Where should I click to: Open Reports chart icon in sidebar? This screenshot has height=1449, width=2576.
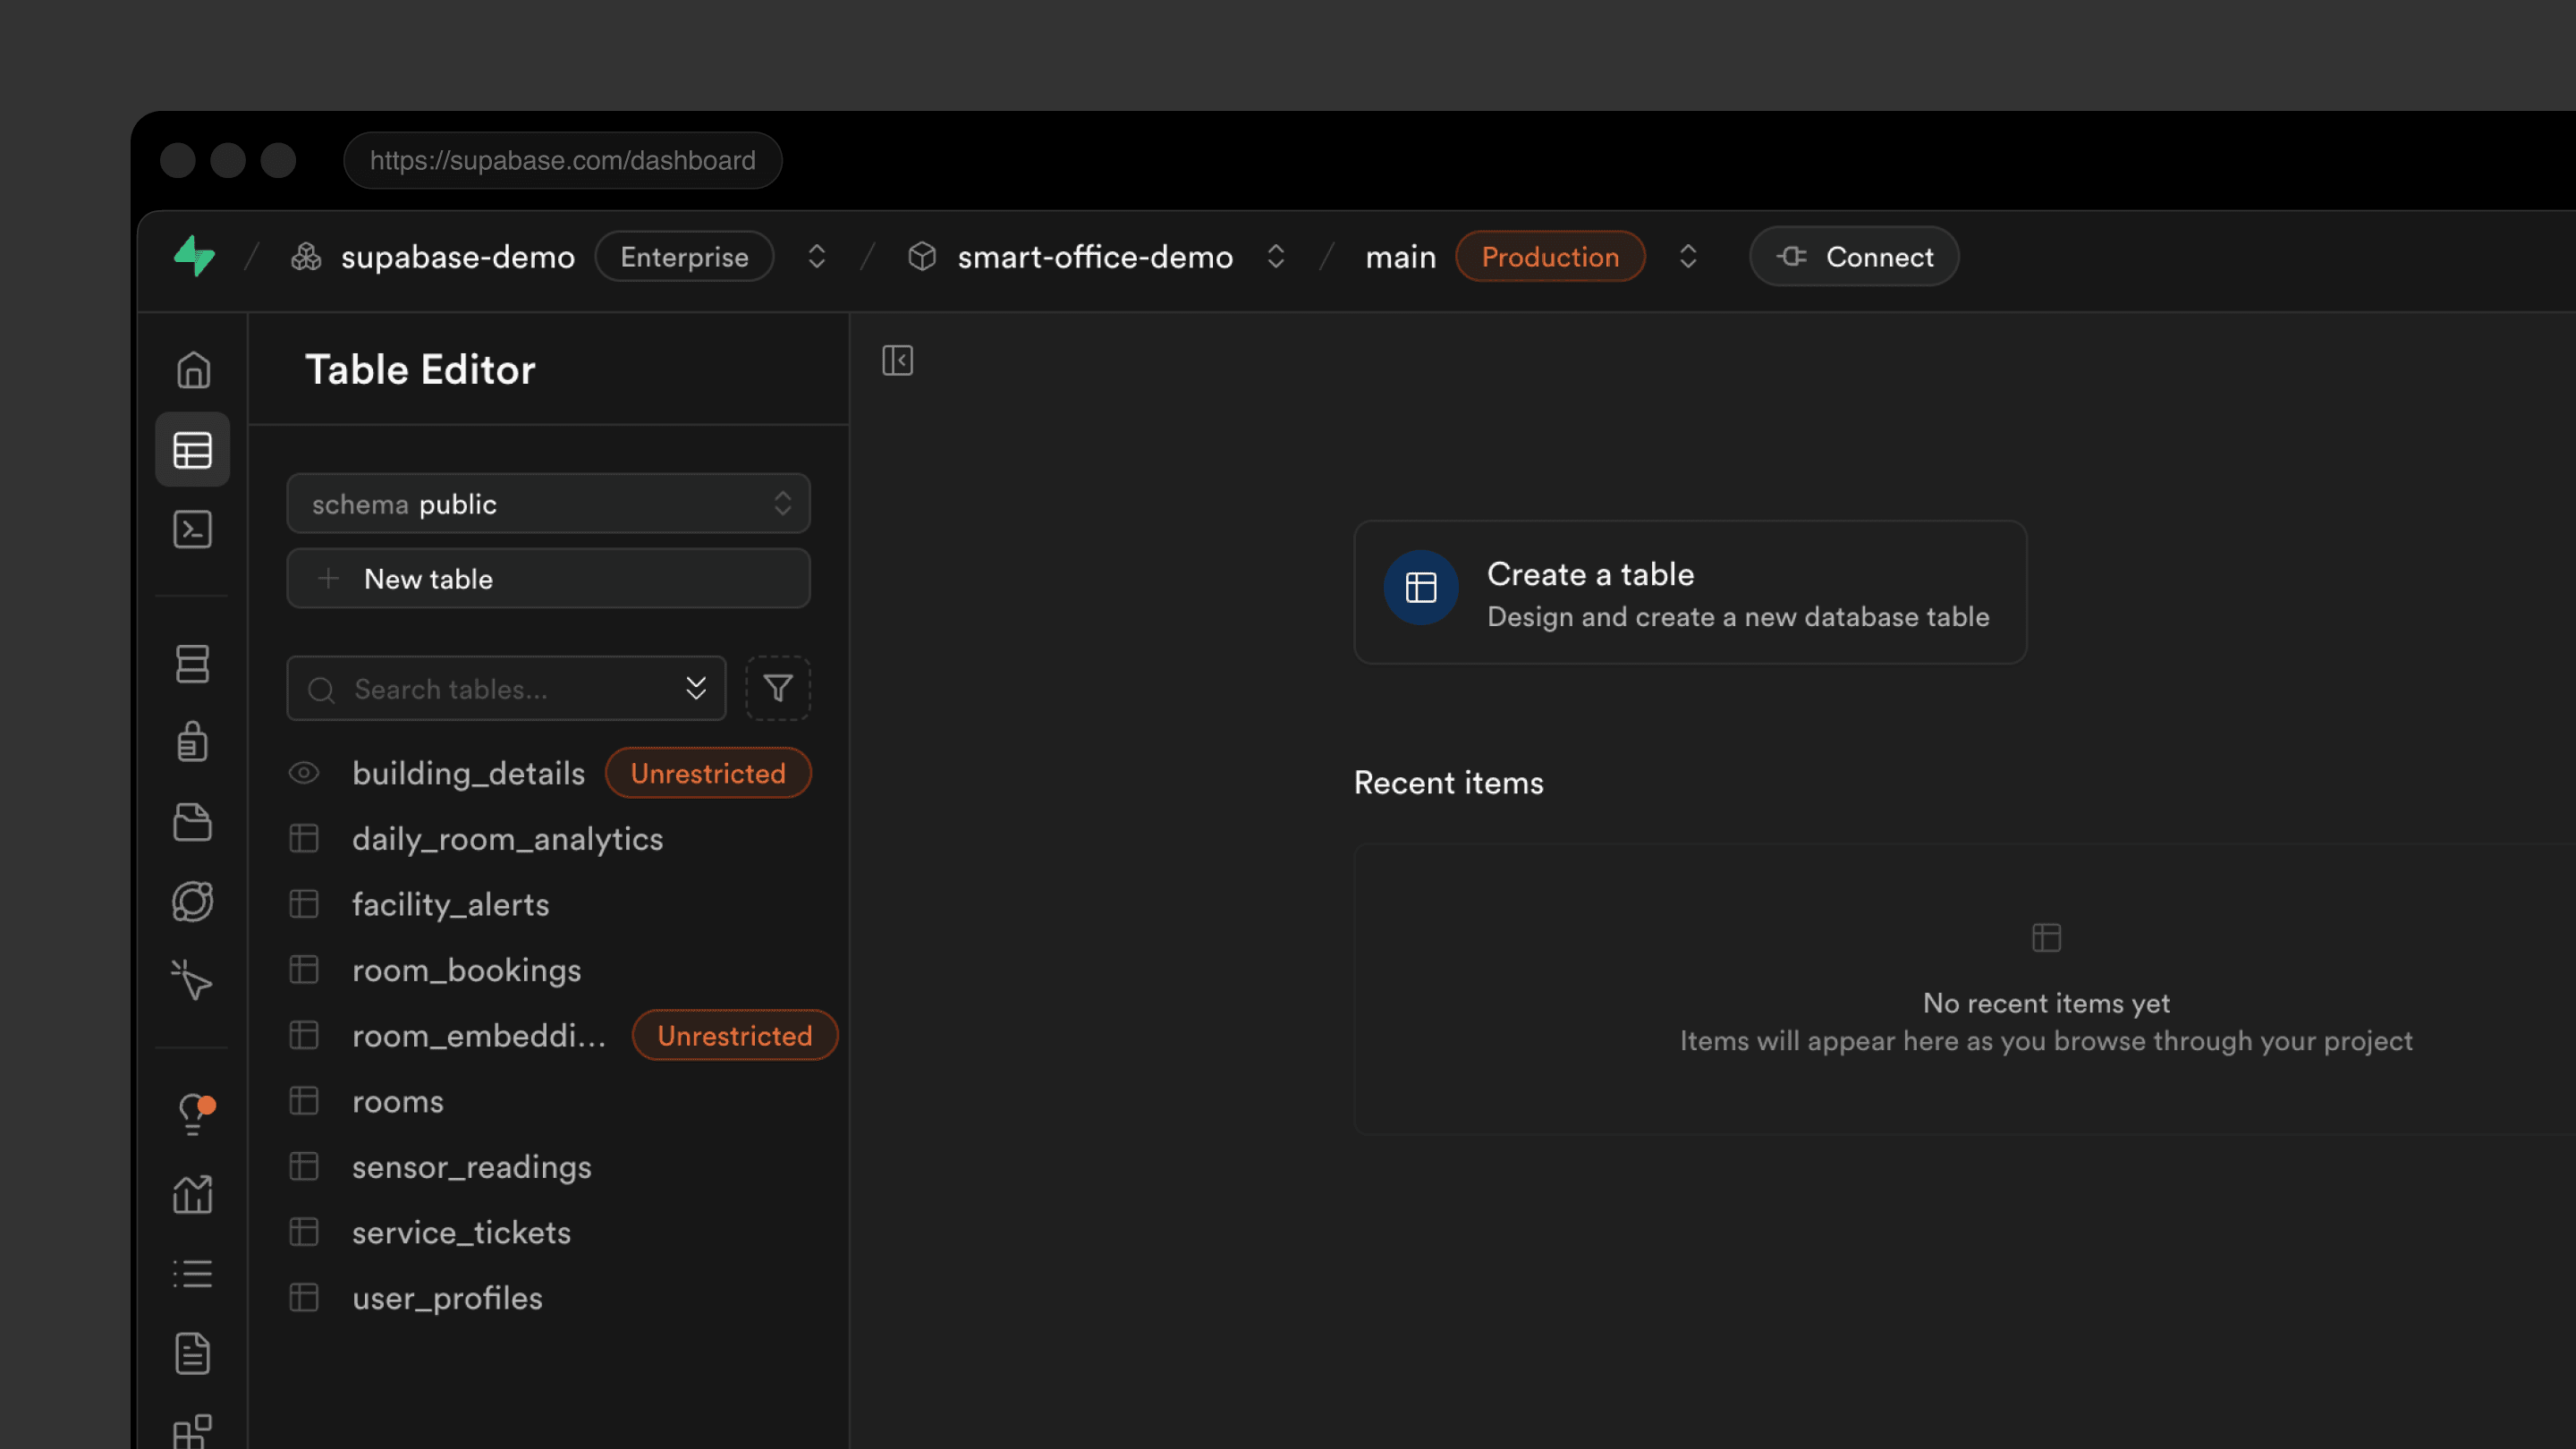[x=192, y=1193]
